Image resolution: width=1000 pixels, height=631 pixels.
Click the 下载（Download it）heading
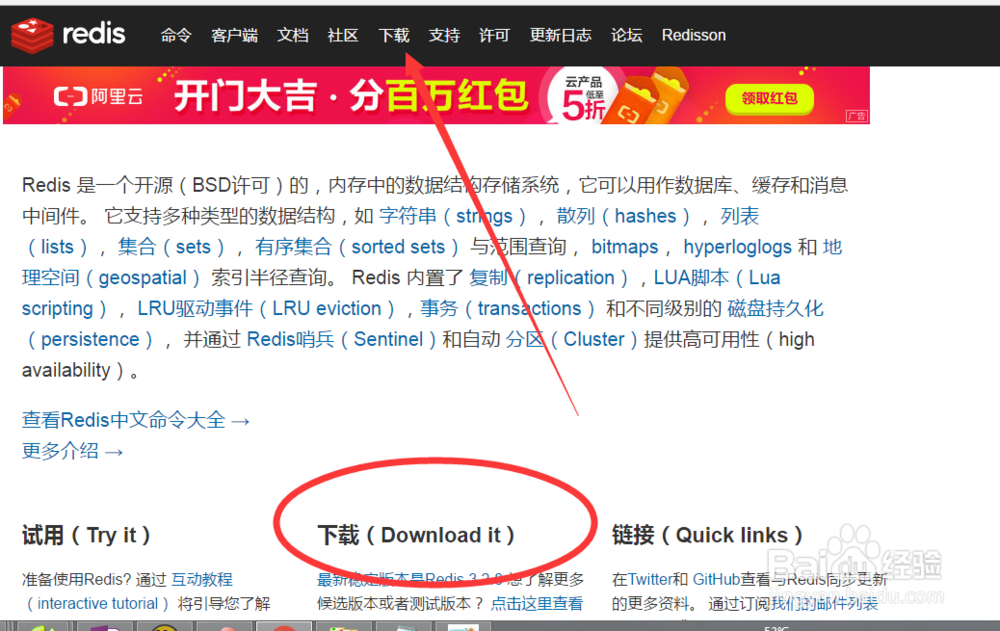(416, 535)
